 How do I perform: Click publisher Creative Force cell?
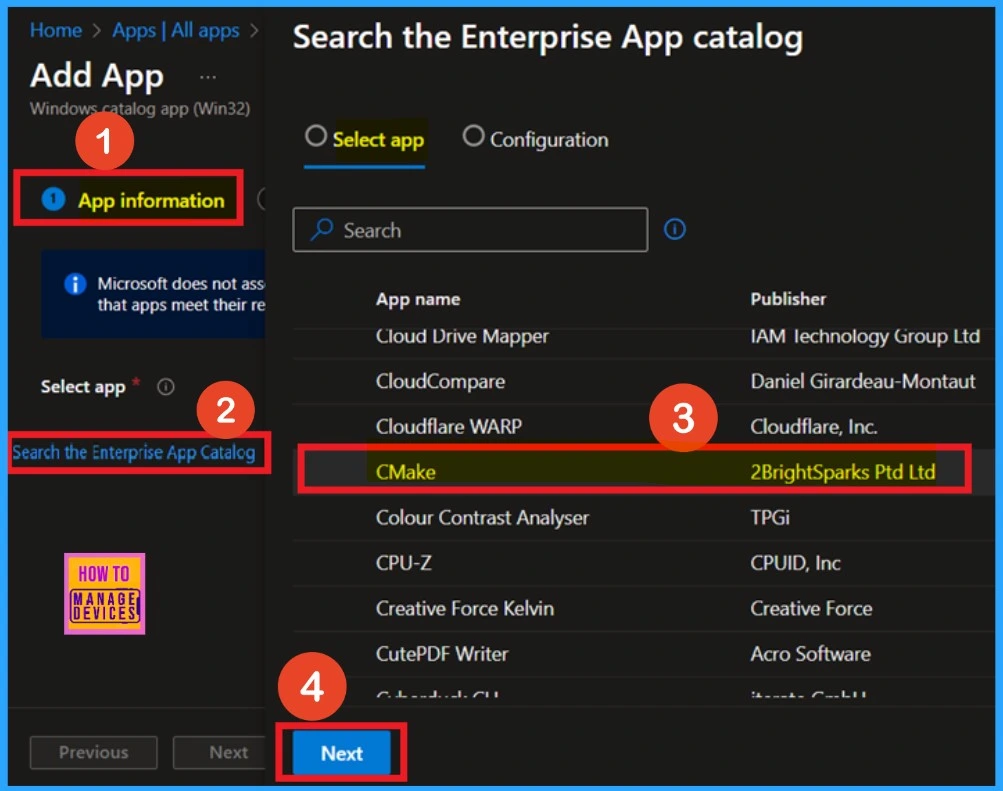point(811,608)
